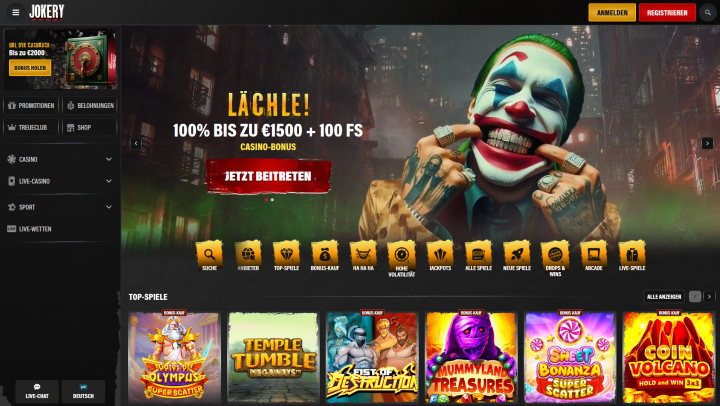Screen dimensions: 720x406
Task: Click the Registrieren button
Action: [667, 12]
